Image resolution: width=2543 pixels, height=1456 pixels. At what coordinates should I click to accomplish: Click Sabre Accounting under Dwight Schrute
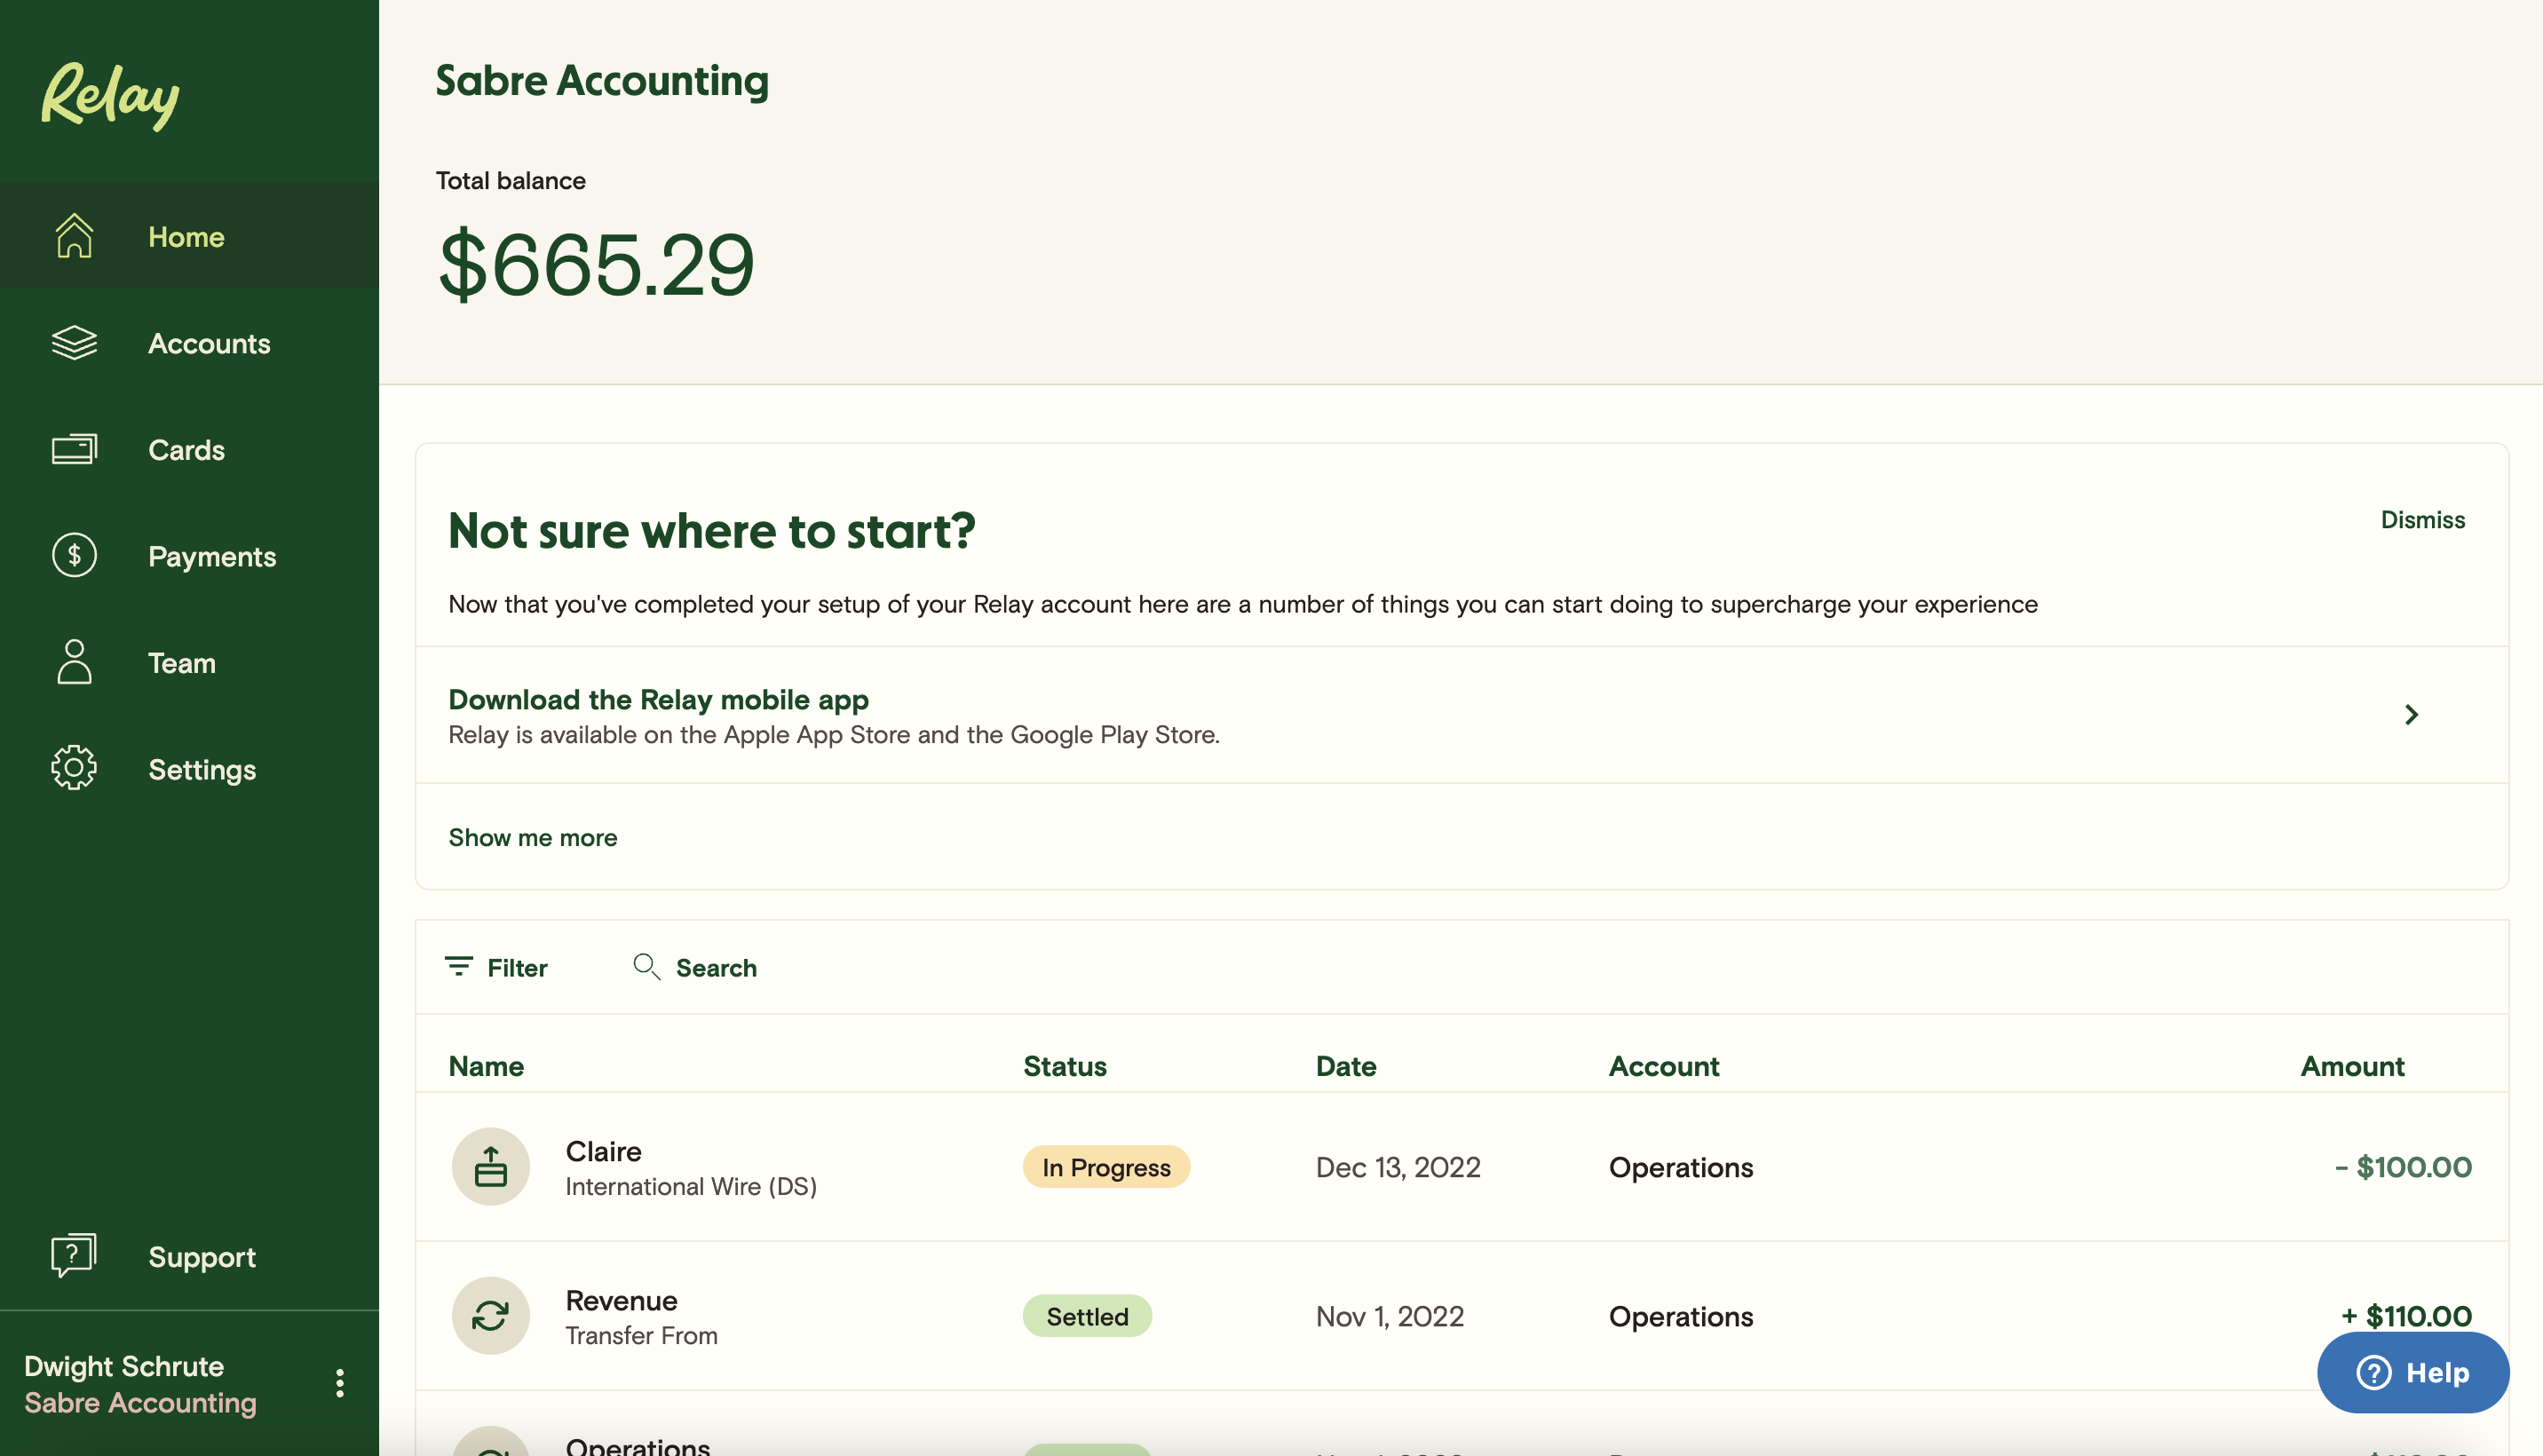(x=140, y=1403)
